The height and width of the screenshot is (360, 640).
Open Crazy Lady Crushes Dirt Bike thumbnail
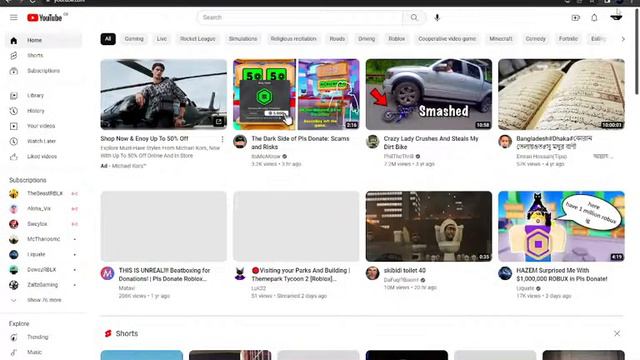tap(429, 94)
